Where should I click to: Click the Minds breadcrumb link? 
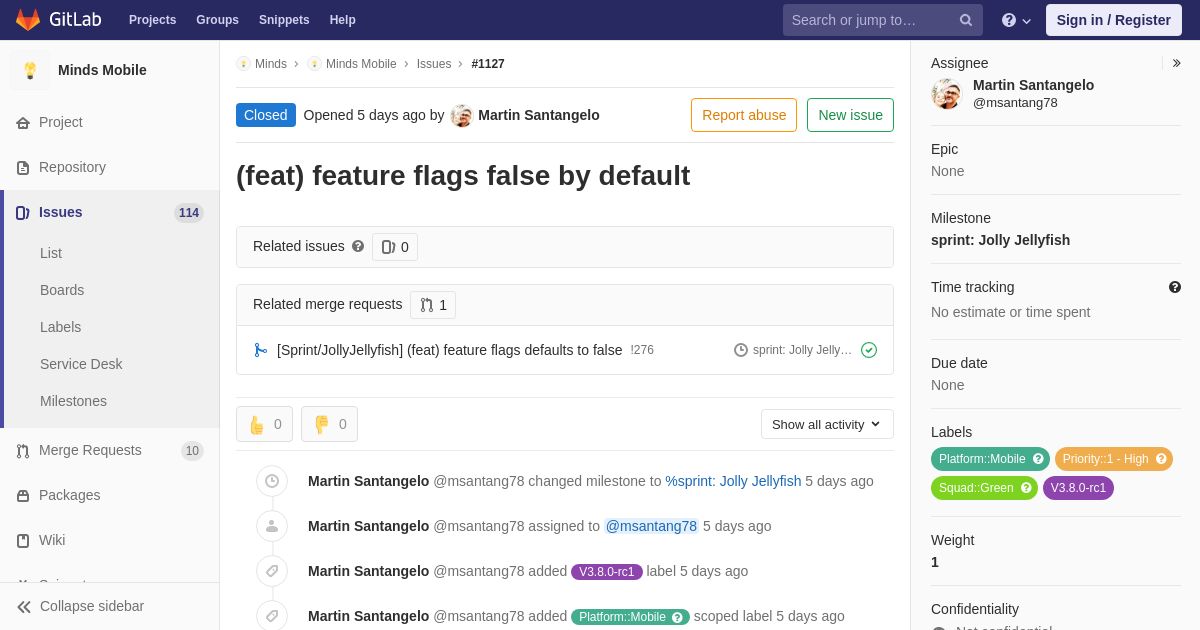(271, 64)
